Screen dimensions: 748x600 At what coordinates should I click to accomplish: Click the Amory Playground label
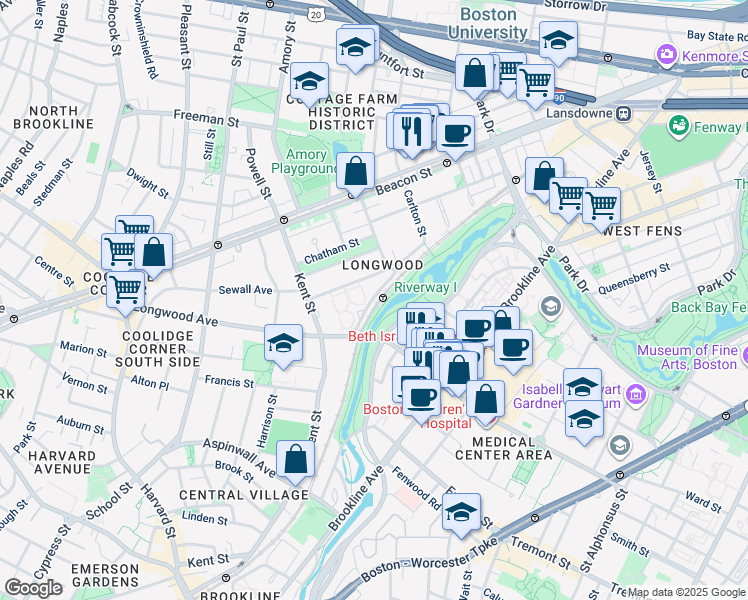[x=305, y=162]
